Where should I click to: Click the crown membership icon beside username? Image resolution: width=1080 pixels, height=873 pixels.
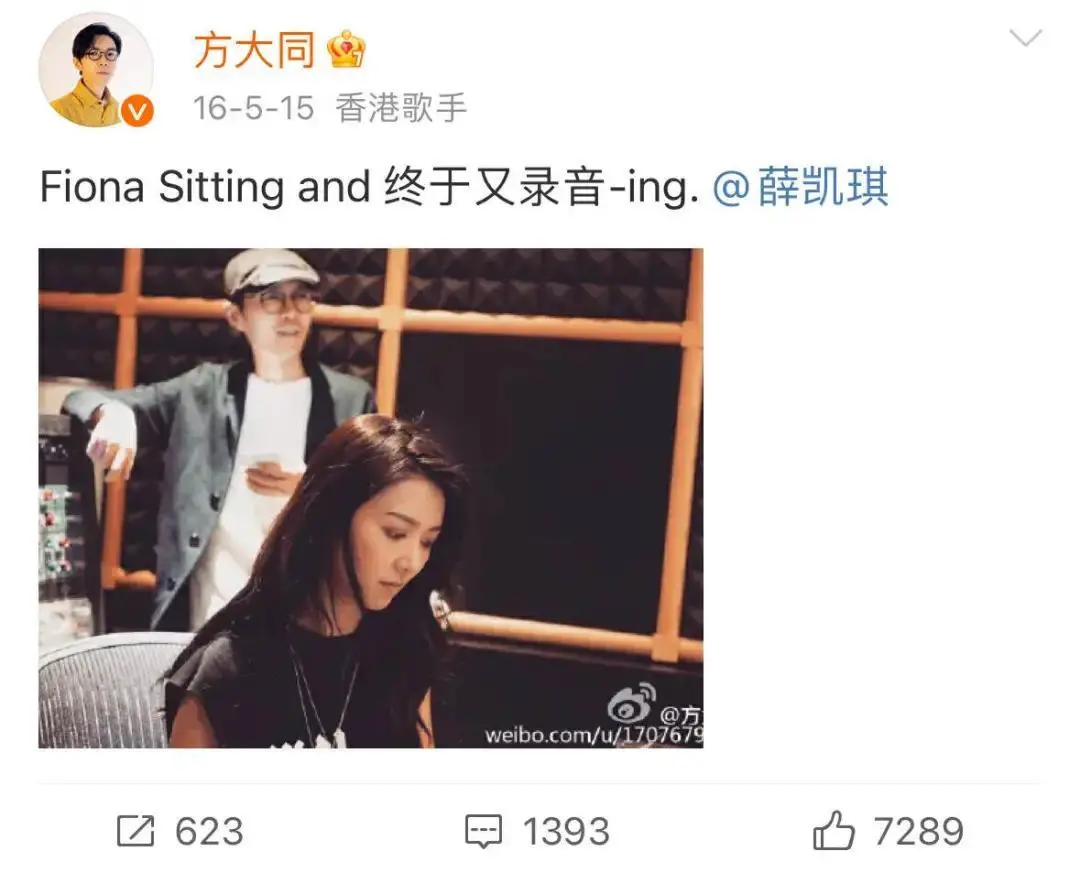(347, 49)
